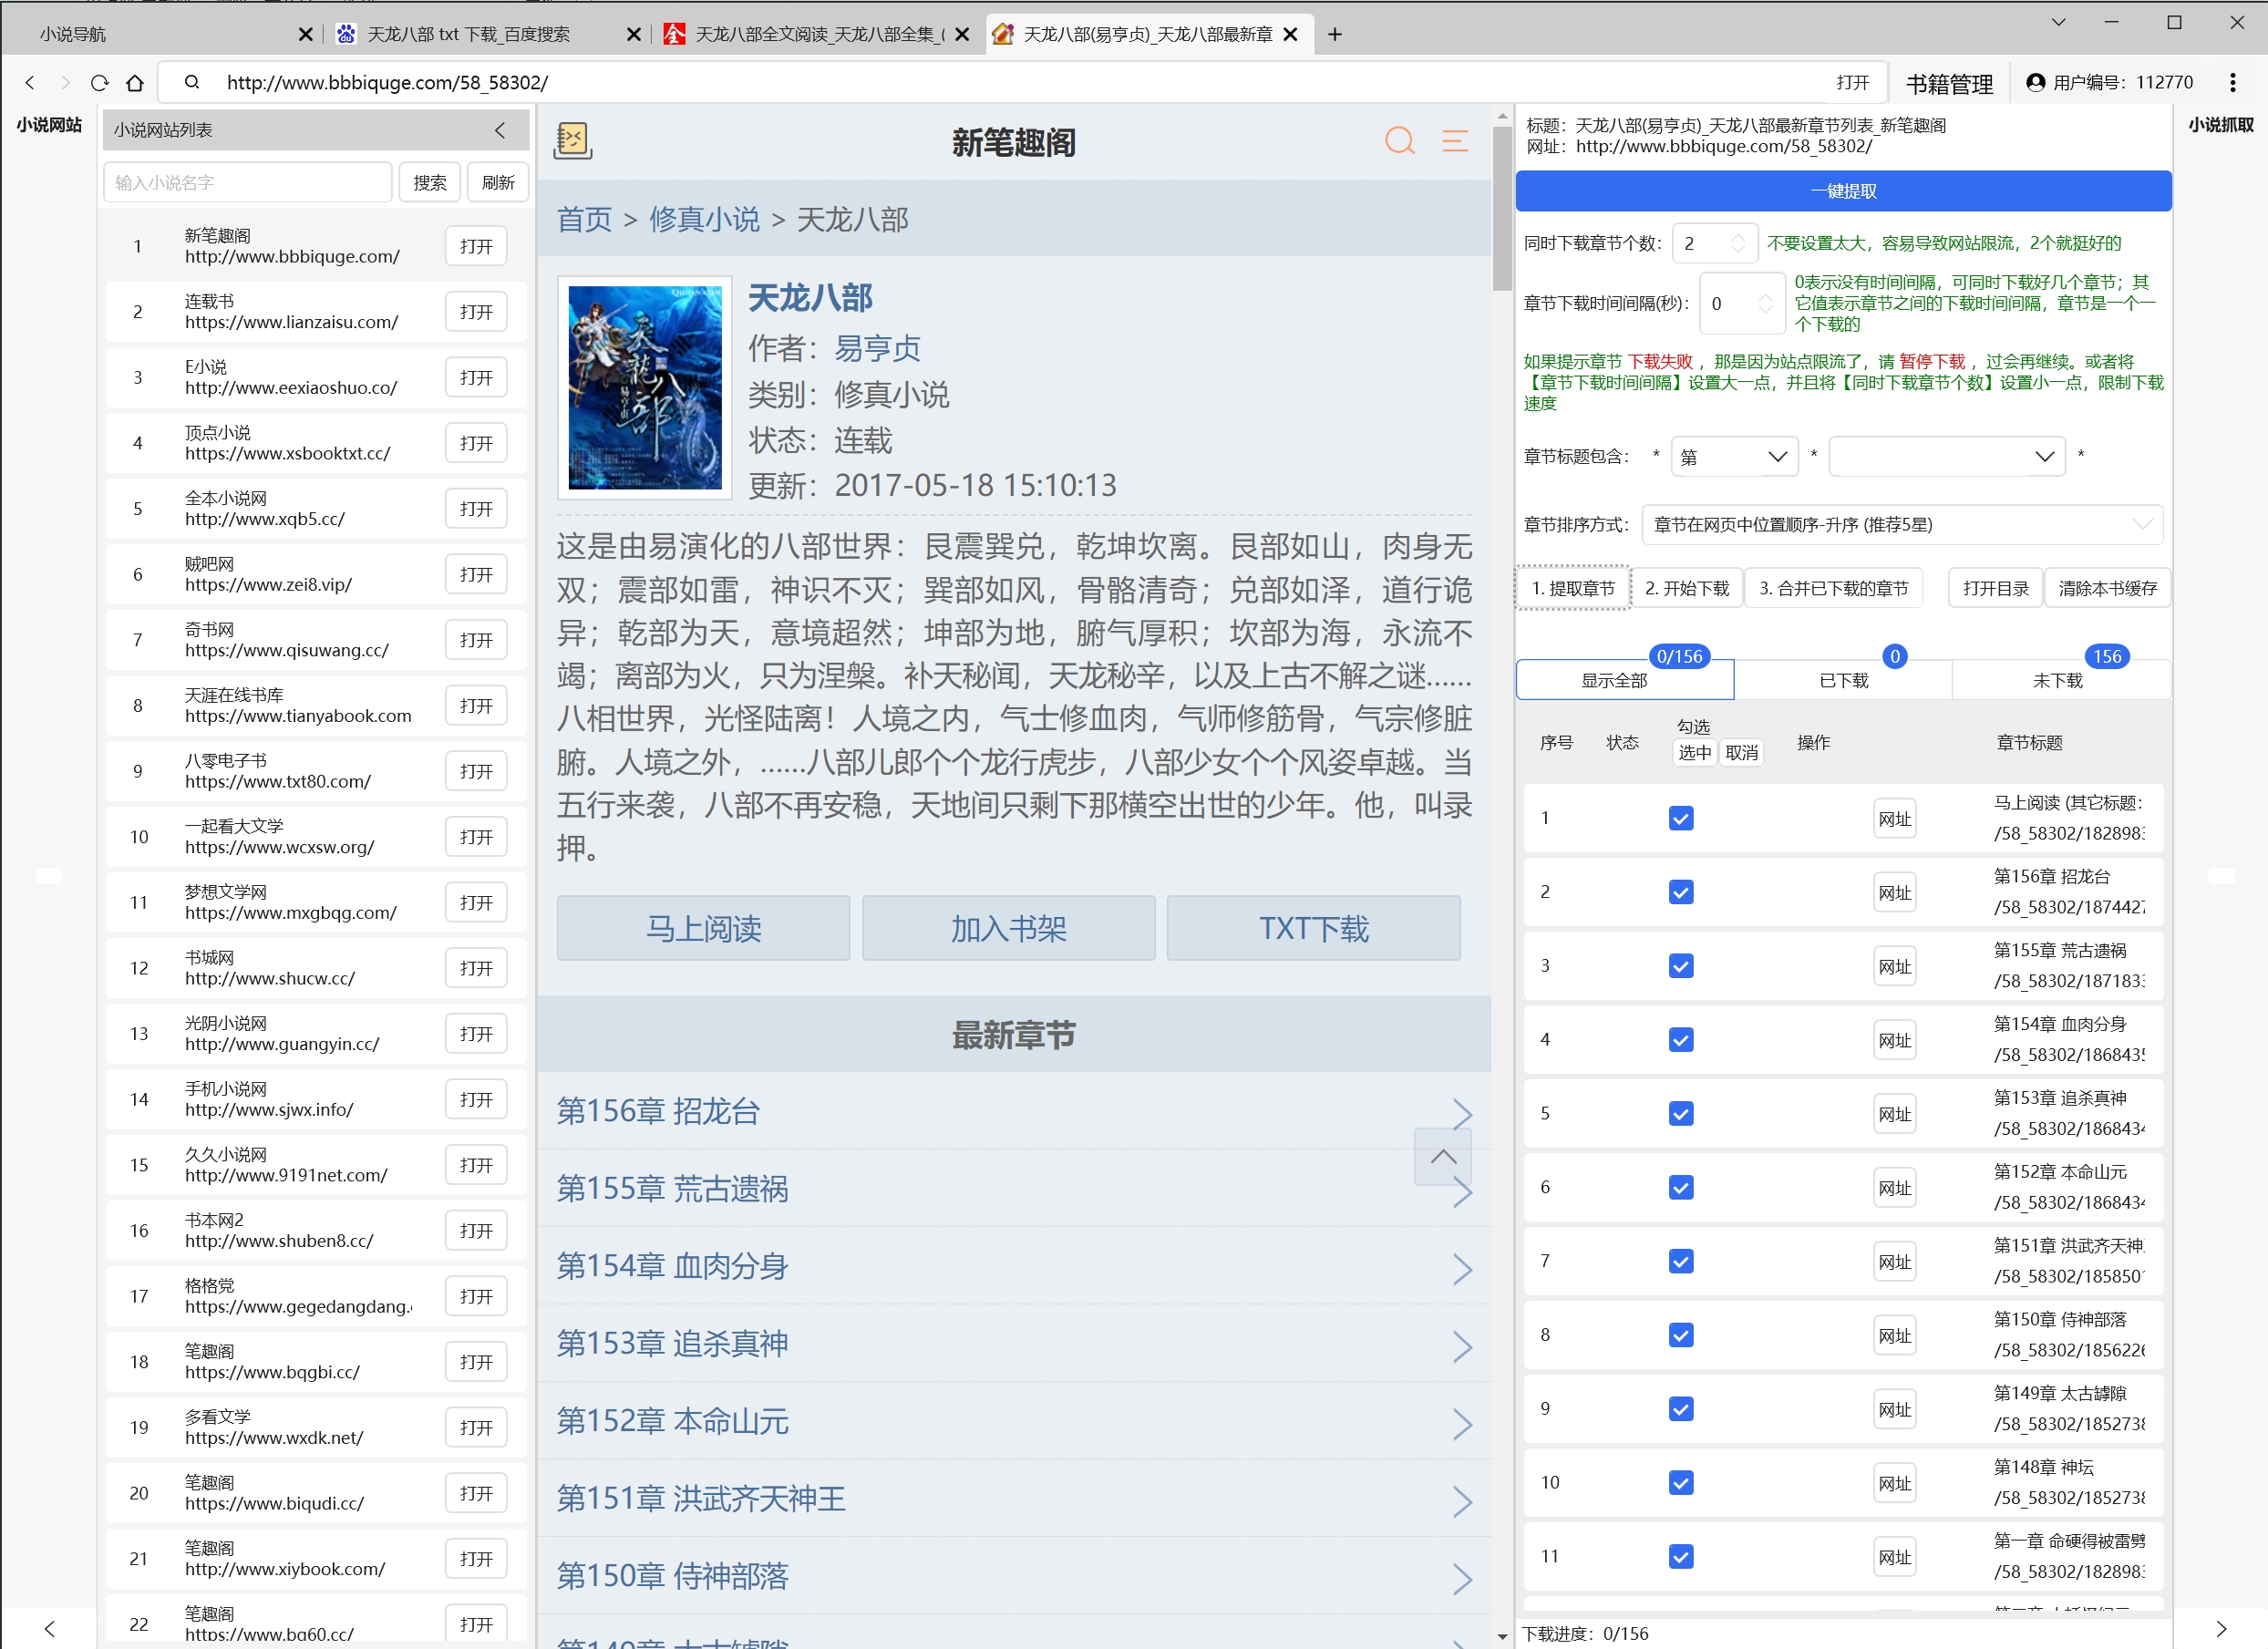This screenshot has width=2268, height=1649.
Task: Click the user account avatar icon
Action: (x=2035, y=82)
